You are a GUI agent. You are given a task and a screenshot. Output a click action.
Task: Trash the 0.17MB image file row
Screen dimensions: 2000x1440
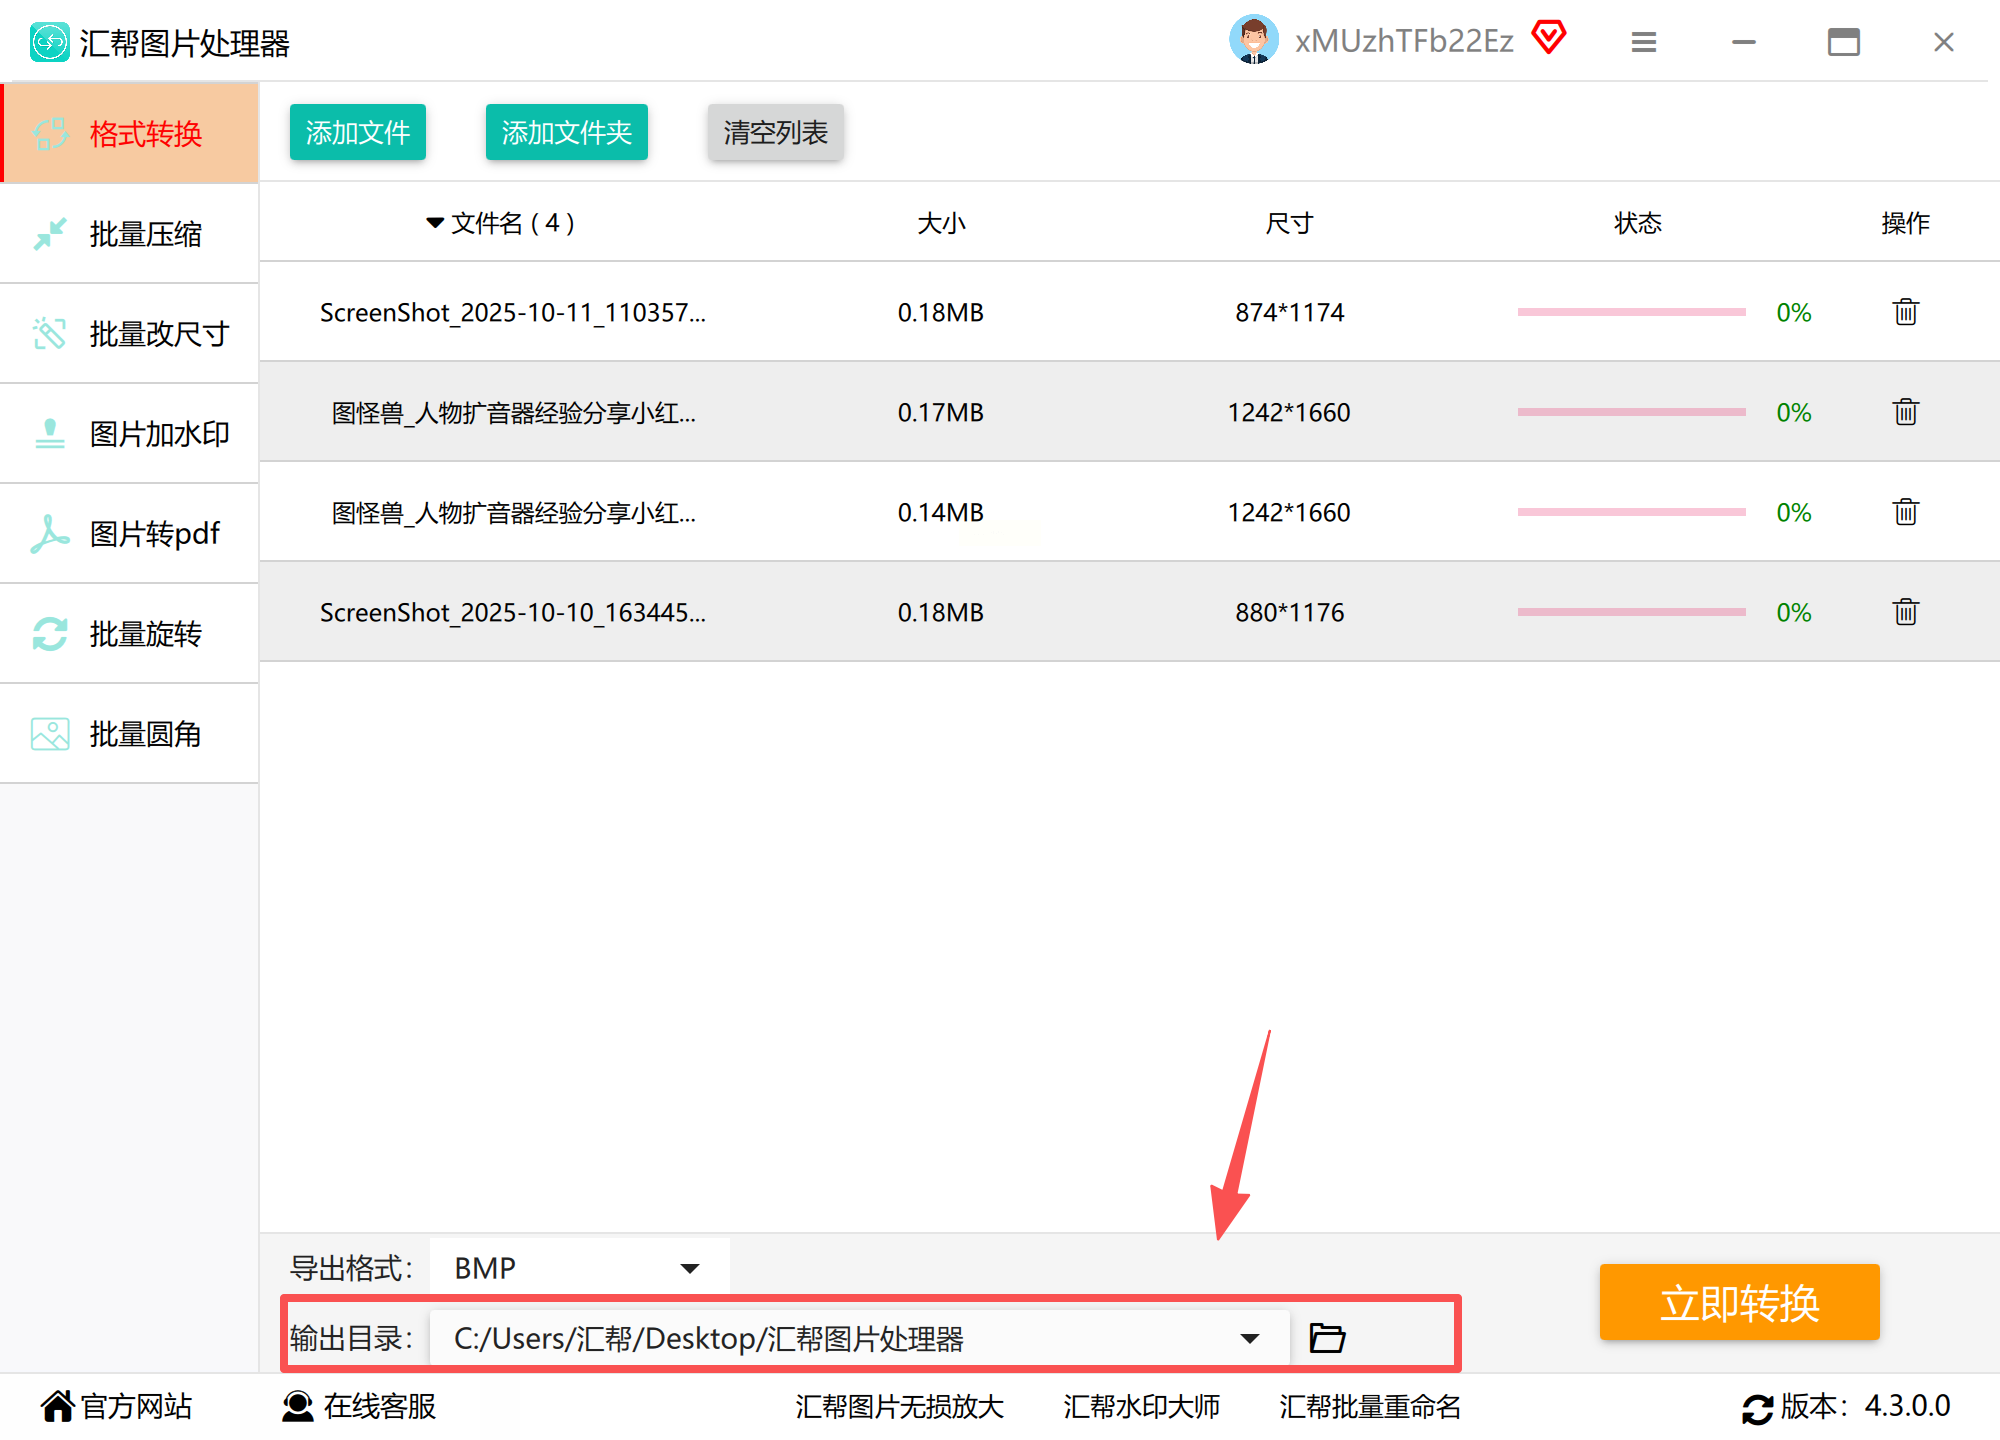click(1905, 412)
